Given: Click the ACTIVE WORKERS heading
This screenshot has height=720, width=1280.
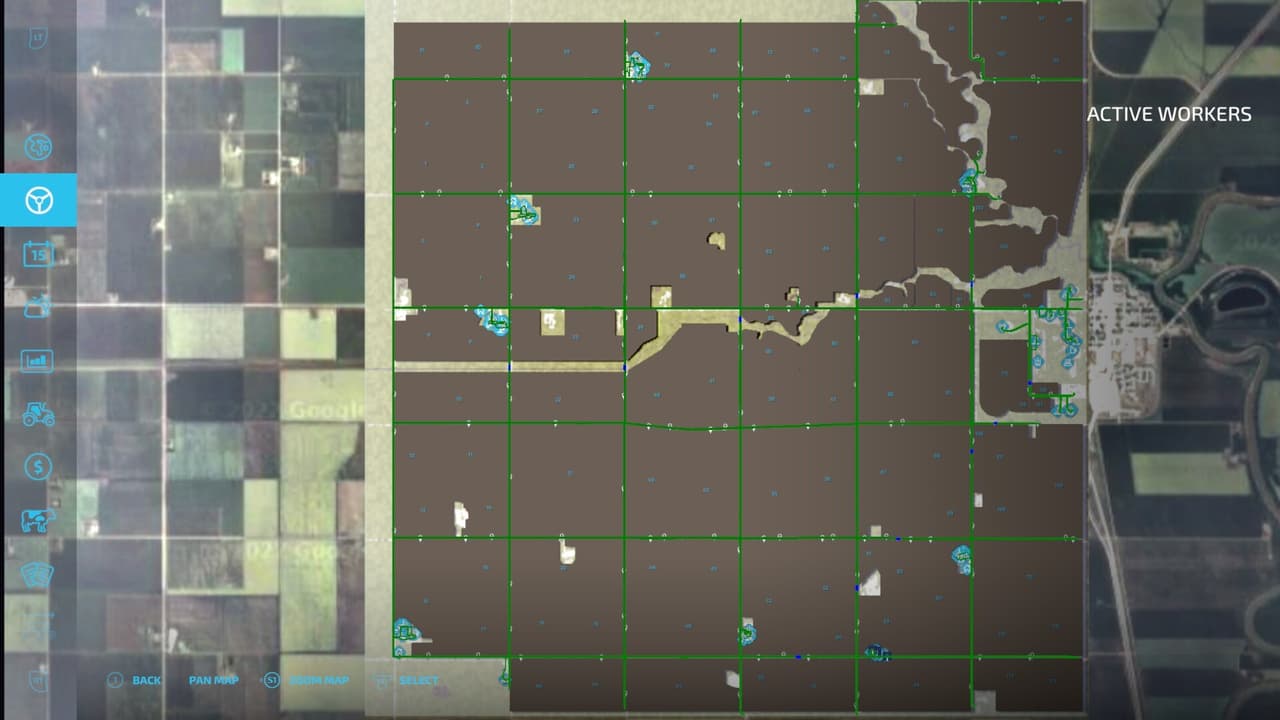Looking at the screenshot, I should (1169, 114).
